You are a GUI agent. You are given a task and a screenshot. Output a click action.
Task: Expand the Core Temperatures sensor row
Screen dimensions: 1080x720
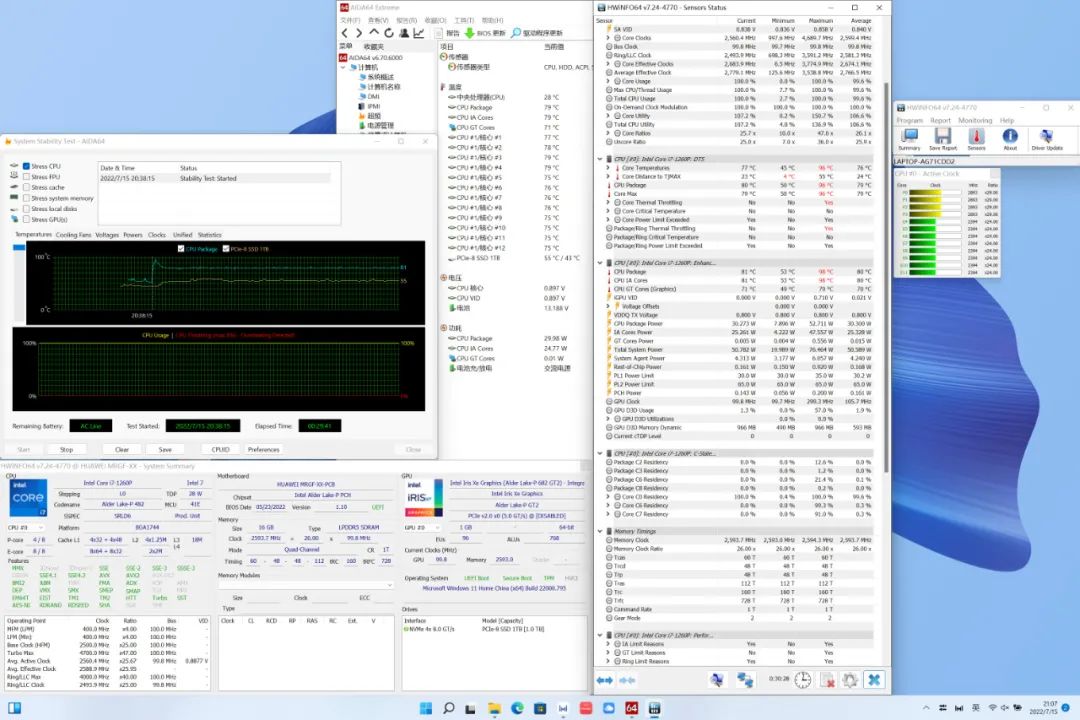pos(608,168)
